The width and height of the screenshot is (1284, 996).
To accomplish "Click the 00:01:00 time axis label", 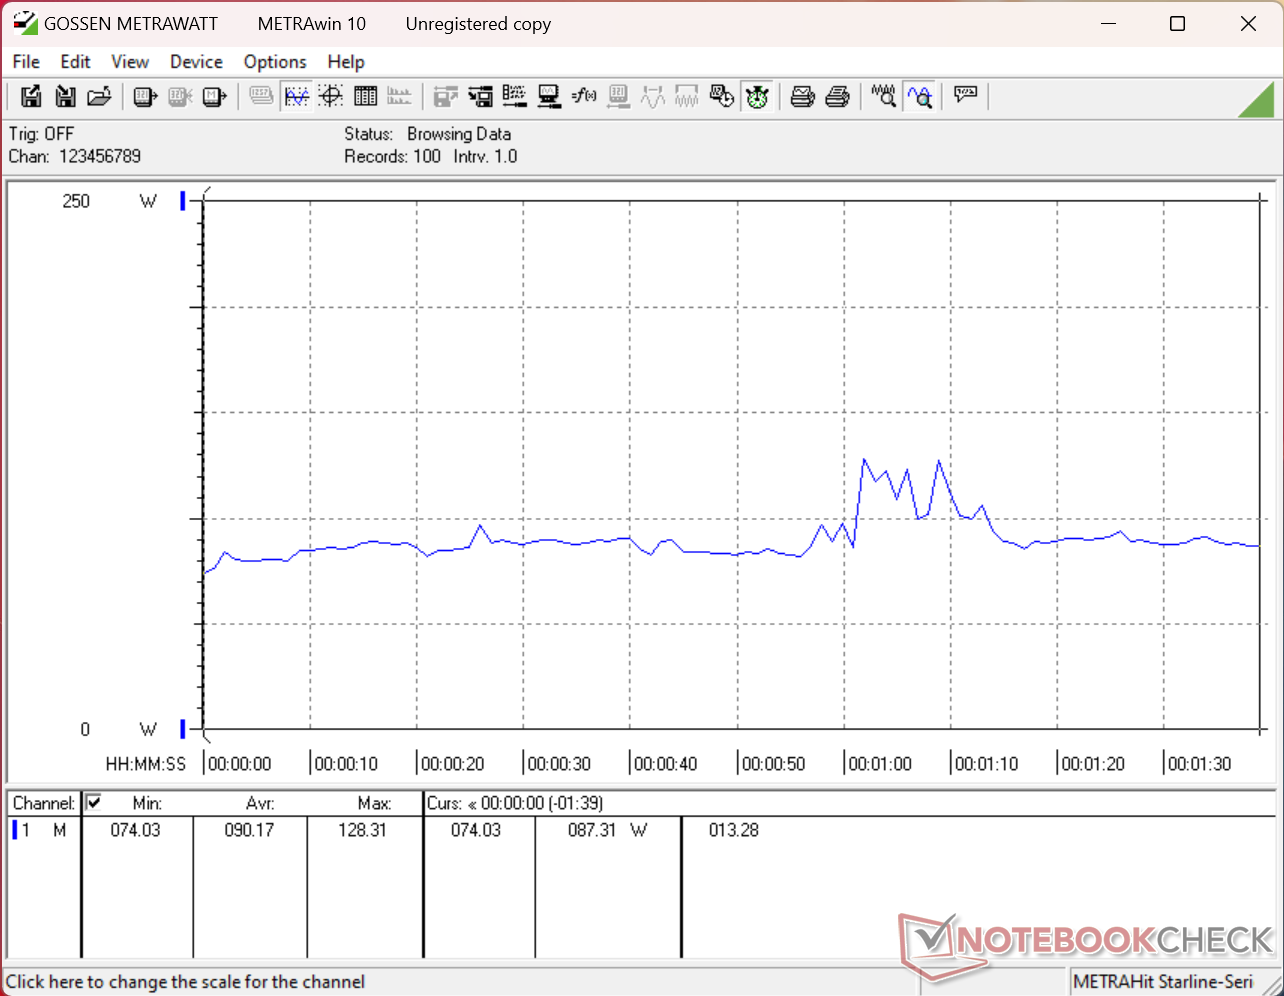I will pos(881,764).
